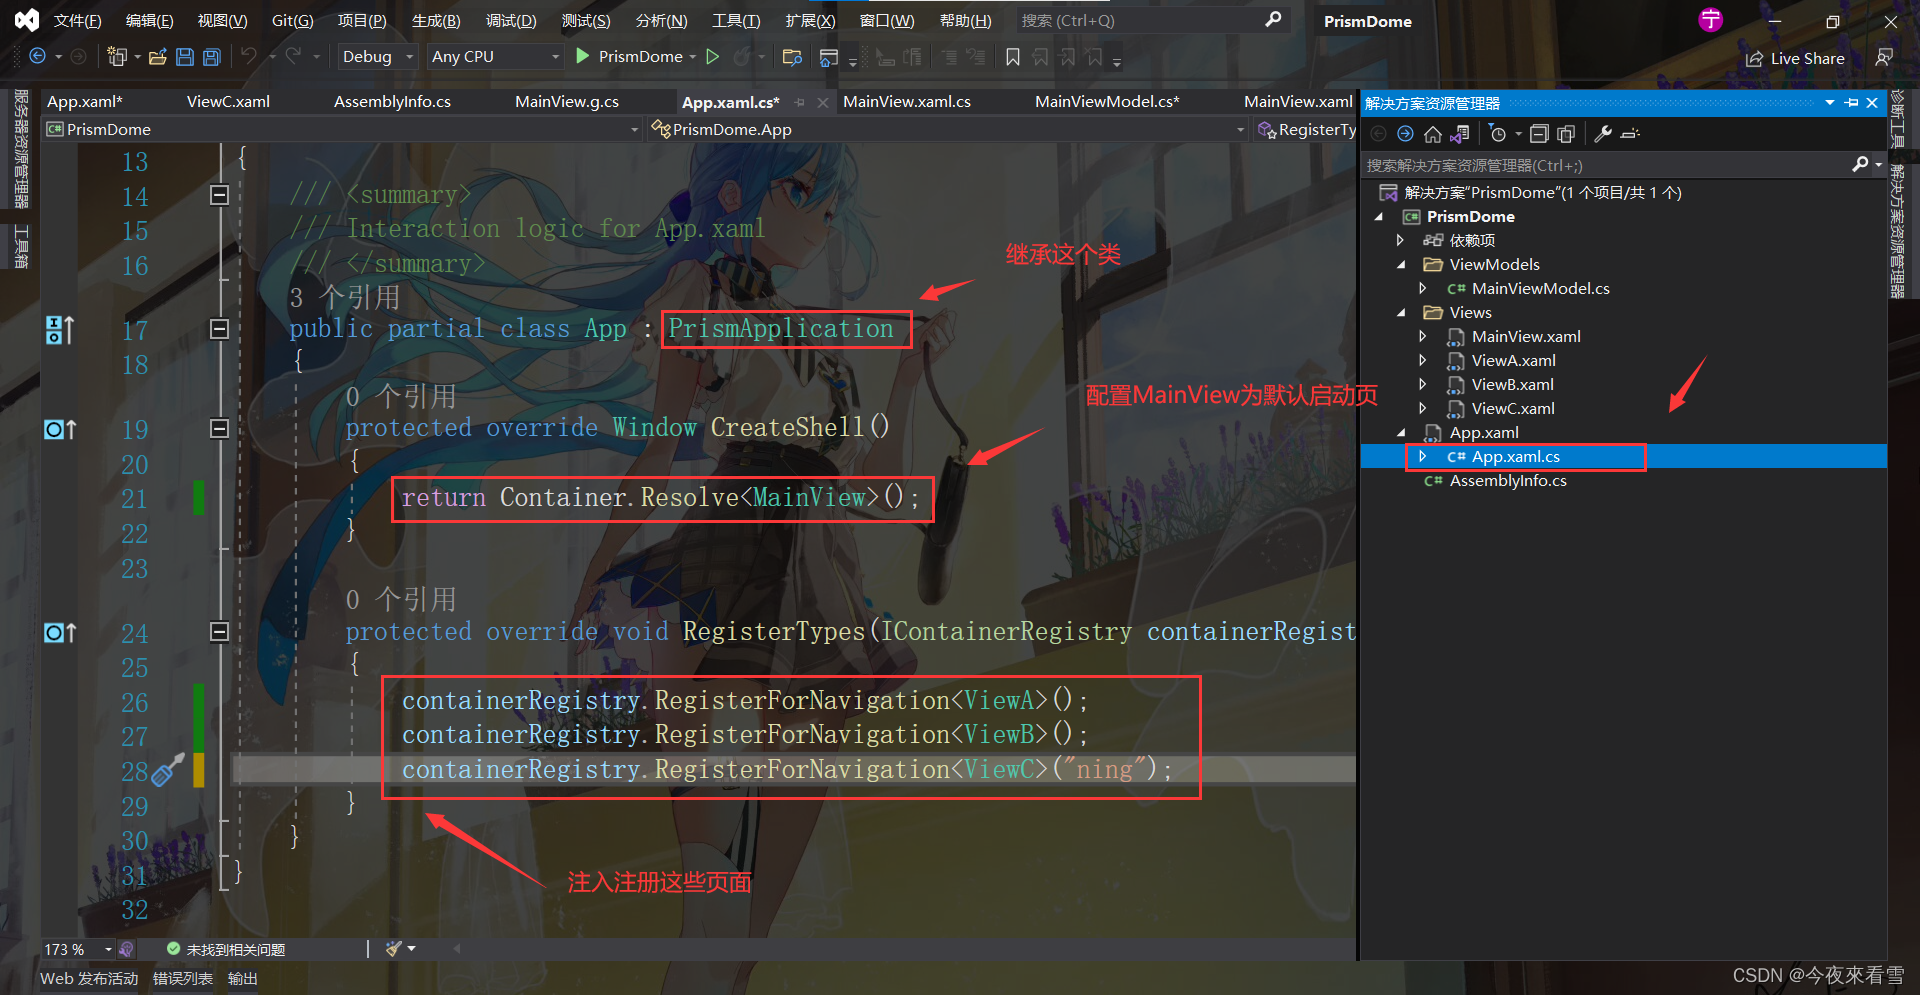Screen dimensions: 1920x995
Task: Switch views icon in Solution Explorer toolbar
Action: click(x=1461, y=134)
